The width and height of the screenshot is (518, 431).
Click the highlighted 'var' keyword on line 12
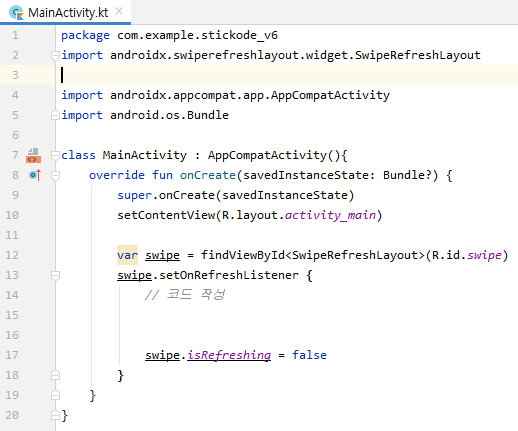(x=127, y=255)
